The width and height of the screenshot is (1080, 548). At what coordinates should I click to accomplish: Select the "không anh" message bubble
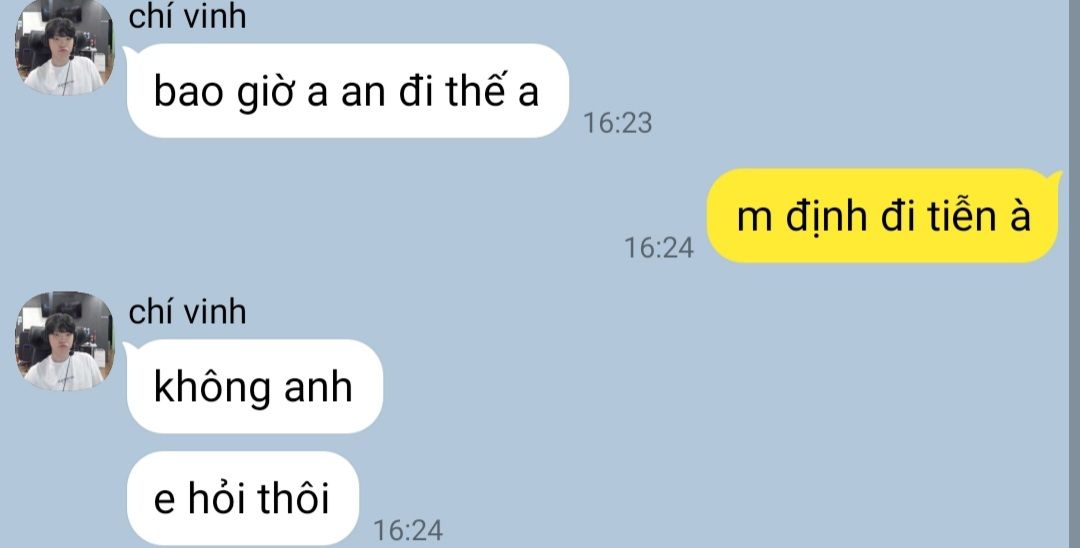pyautogui.click(x=254, y=386)
